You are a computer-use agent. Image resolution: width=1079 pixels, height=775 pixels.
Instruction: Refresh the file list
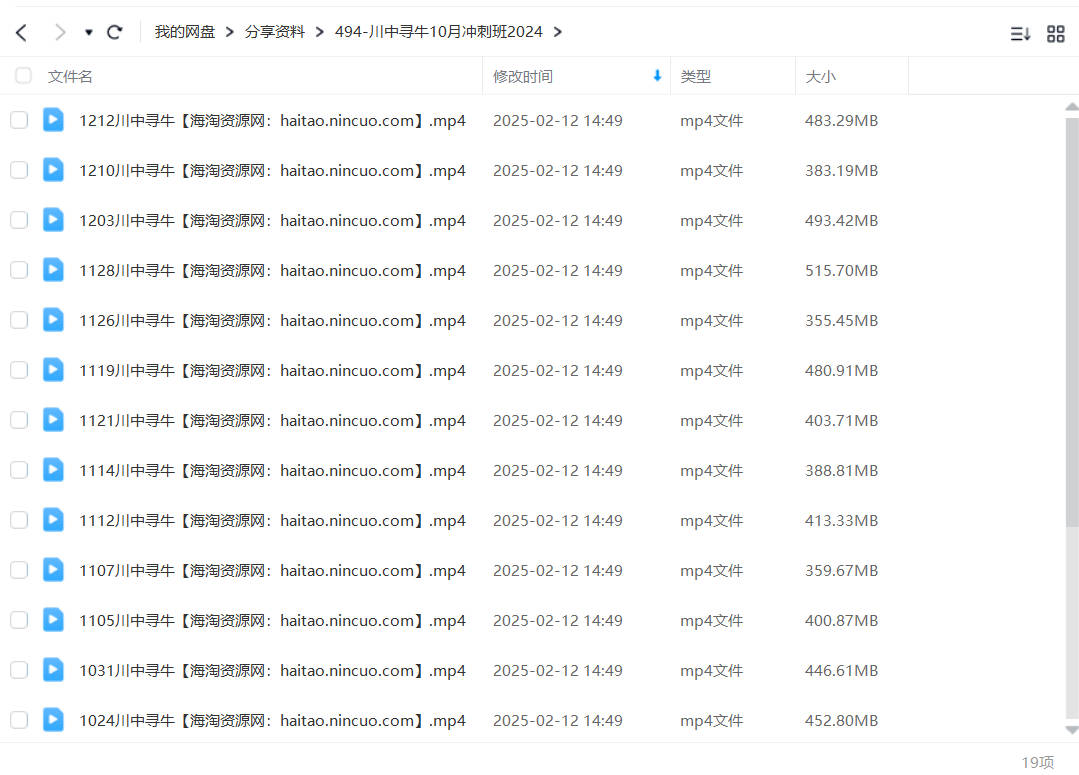(x=115, y=32)
